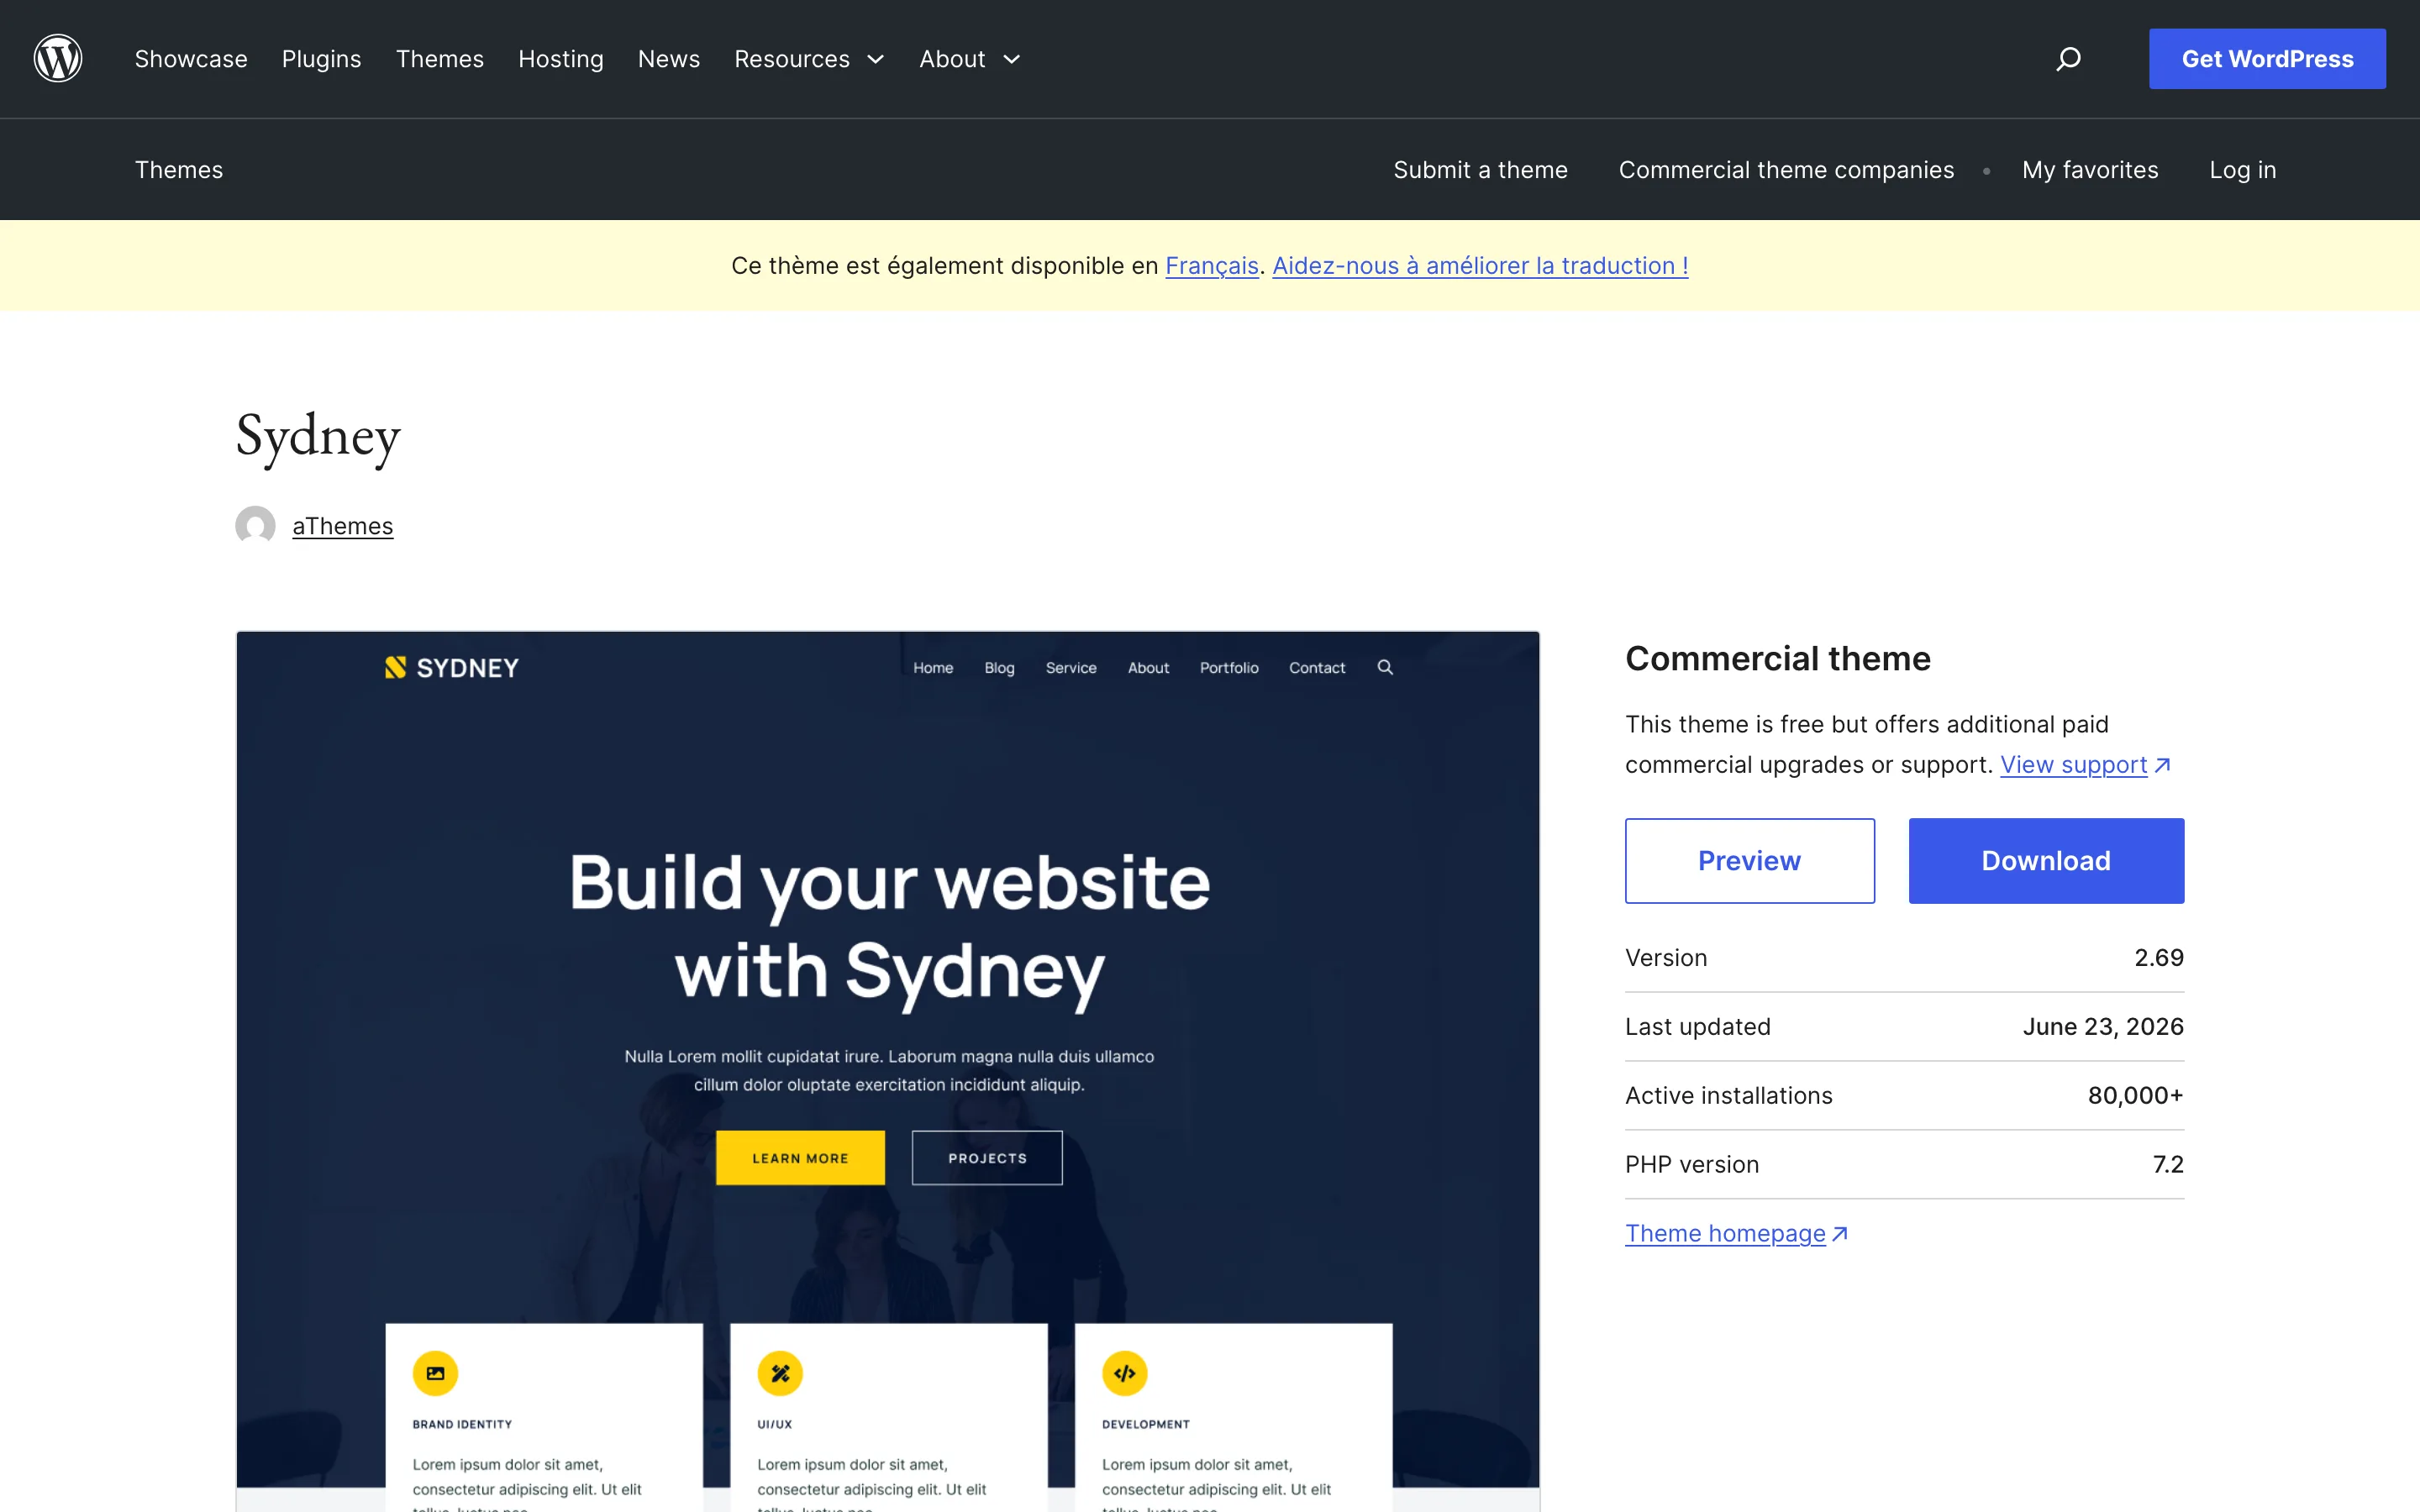The height and width of the screenshot is (1512, 2420).
Task: Click Home in the Sydney preview menu
Action: coord(933,668)
